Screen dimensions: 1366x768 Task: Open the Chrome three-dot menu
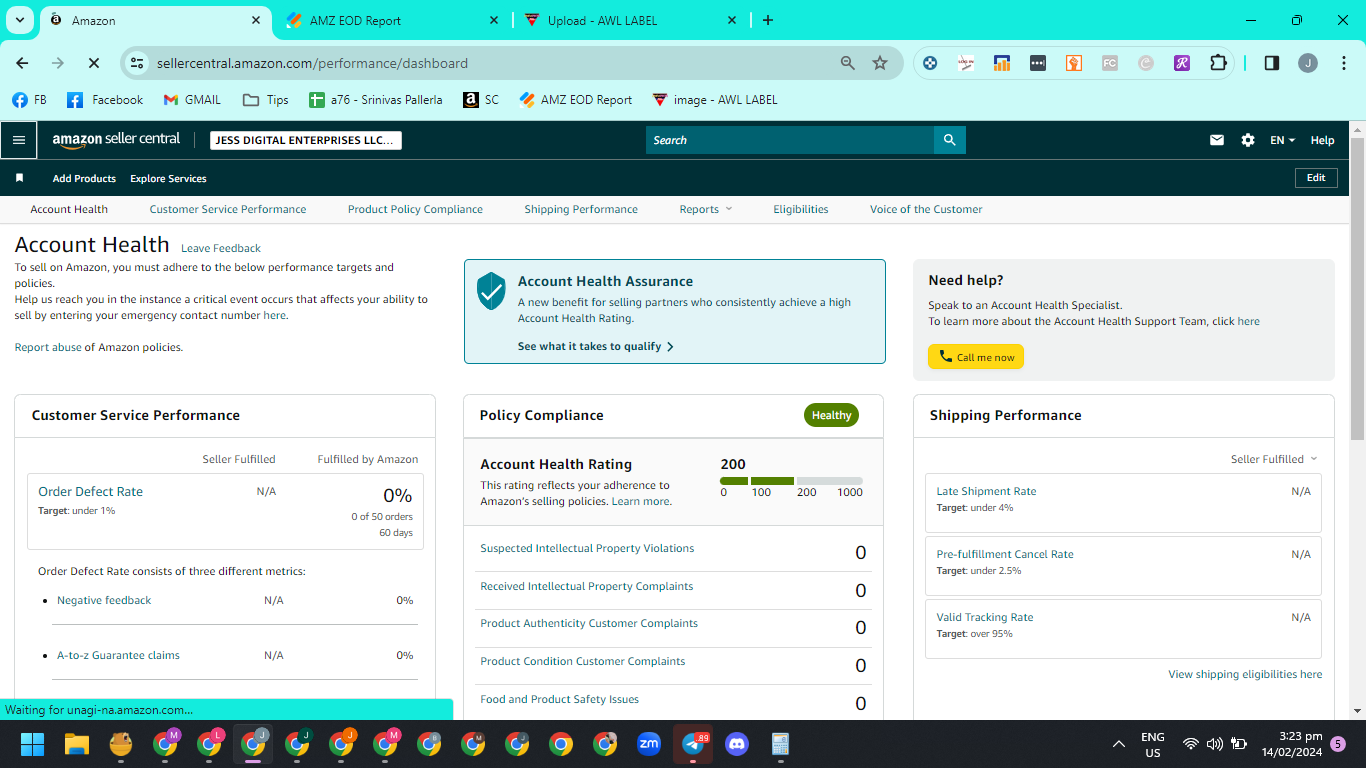click(x=1342, y=63)
